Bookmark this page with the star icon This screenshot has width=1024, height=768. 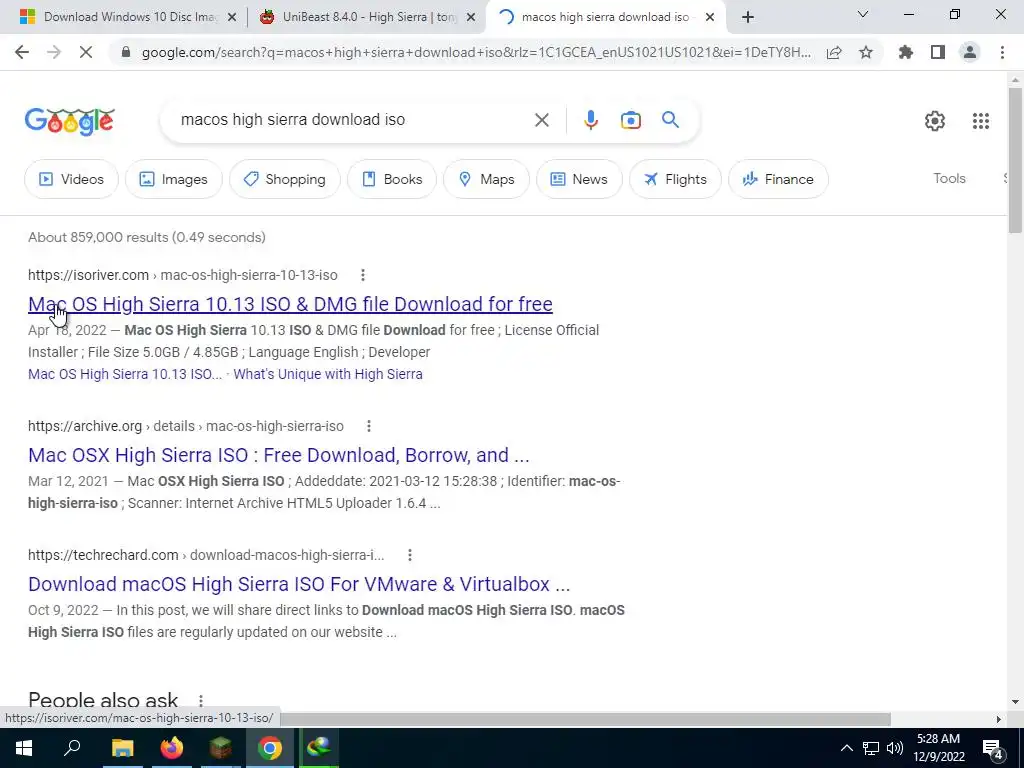[866, 52]
